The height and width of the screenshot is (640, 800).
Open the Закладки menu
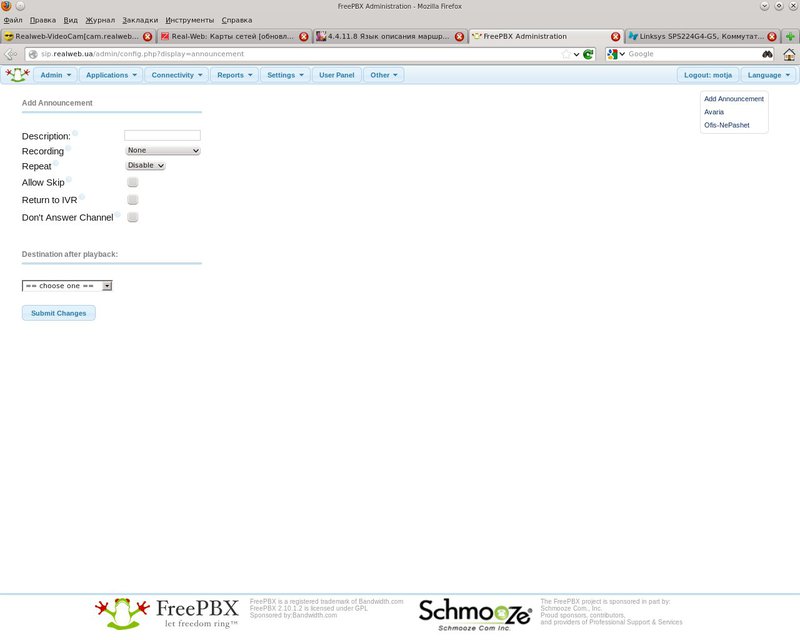140,20
